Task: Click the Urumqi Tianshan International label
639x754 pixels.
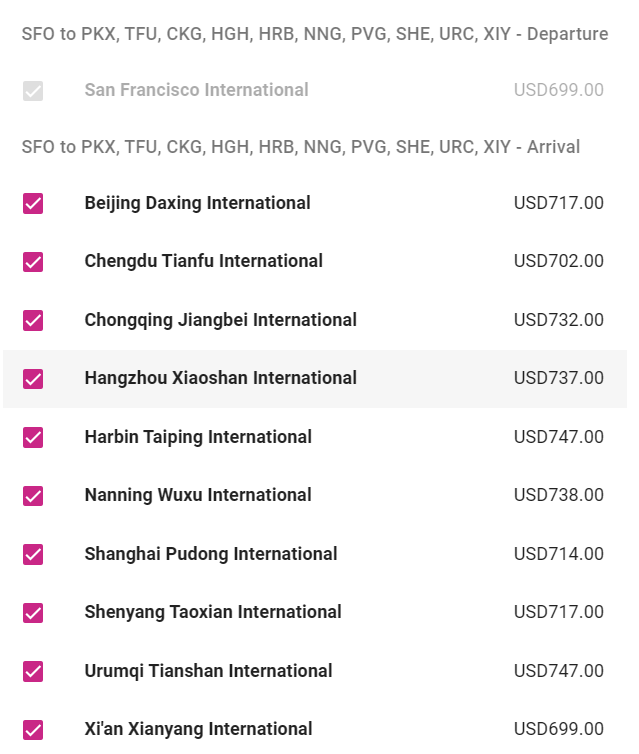Action: [208, 671]
